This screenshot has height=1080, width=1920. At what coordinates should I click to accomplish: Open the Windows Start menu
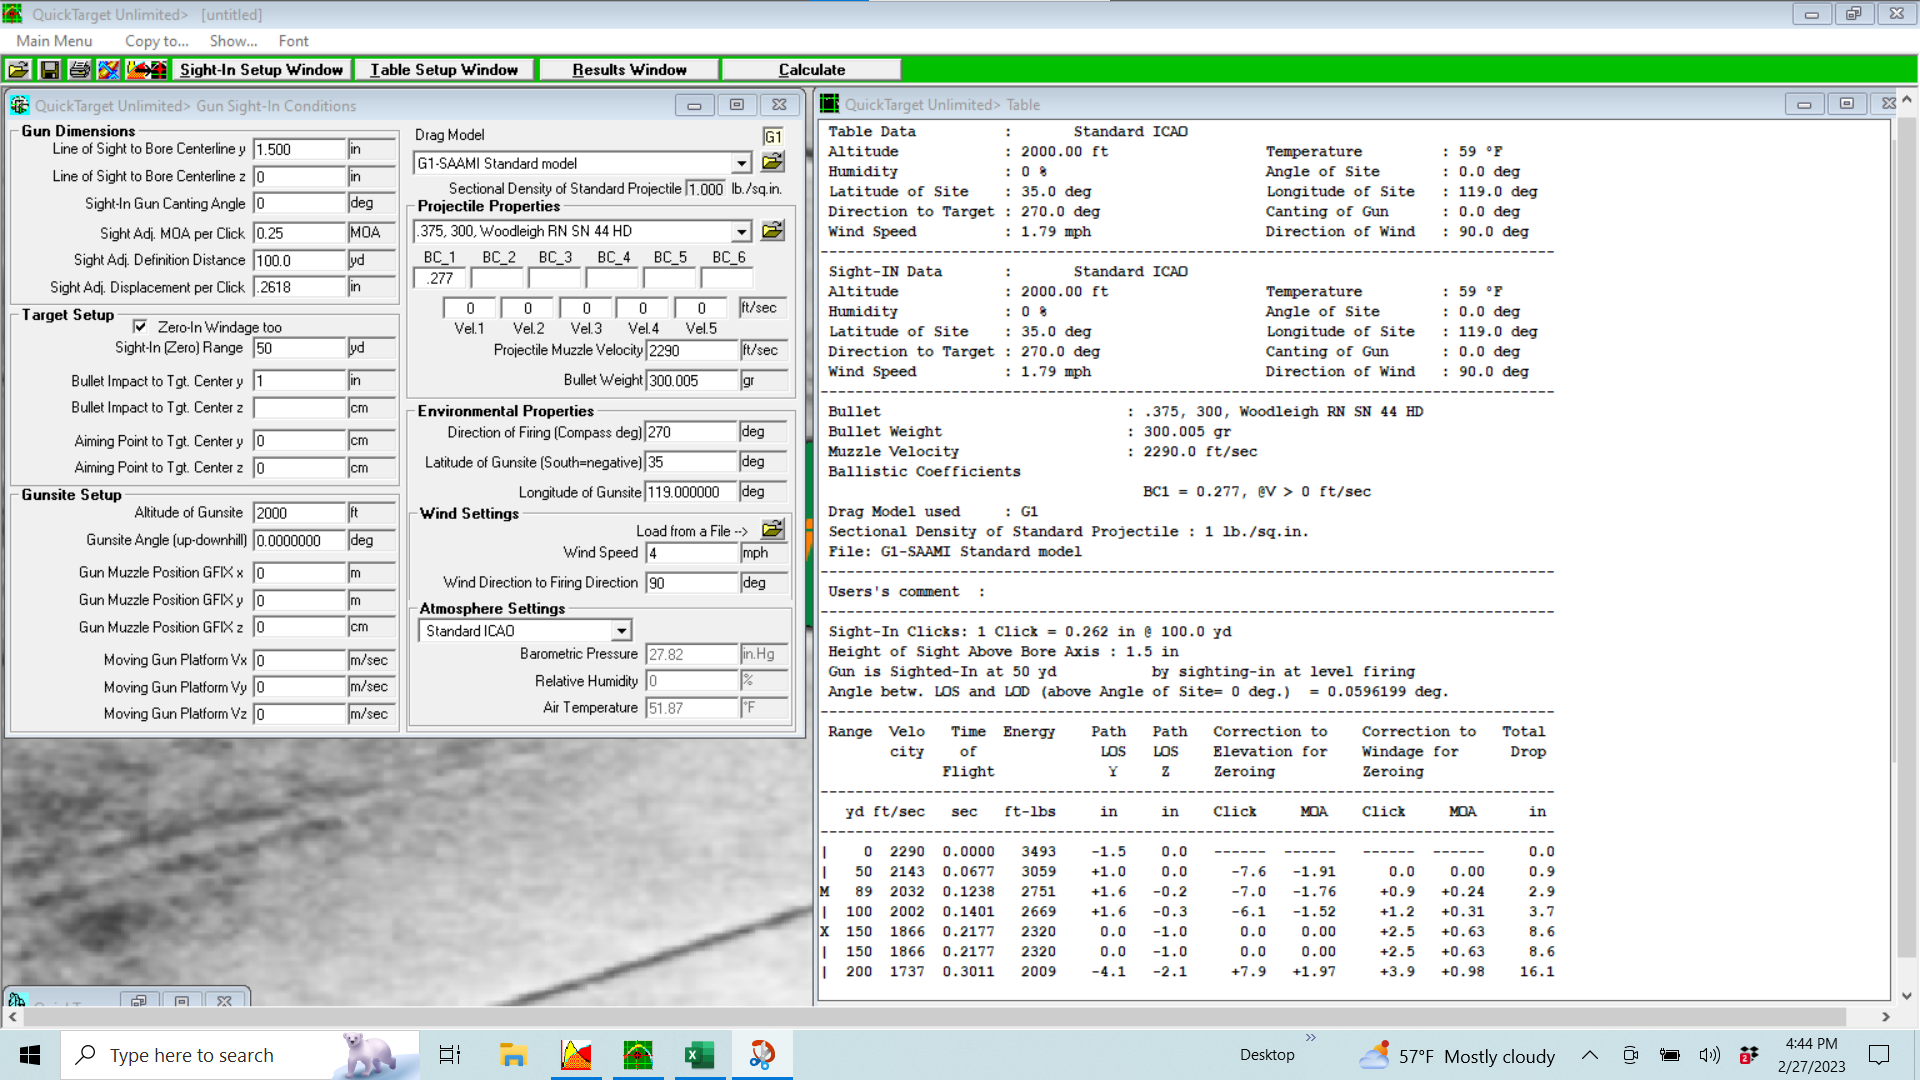30,1055
